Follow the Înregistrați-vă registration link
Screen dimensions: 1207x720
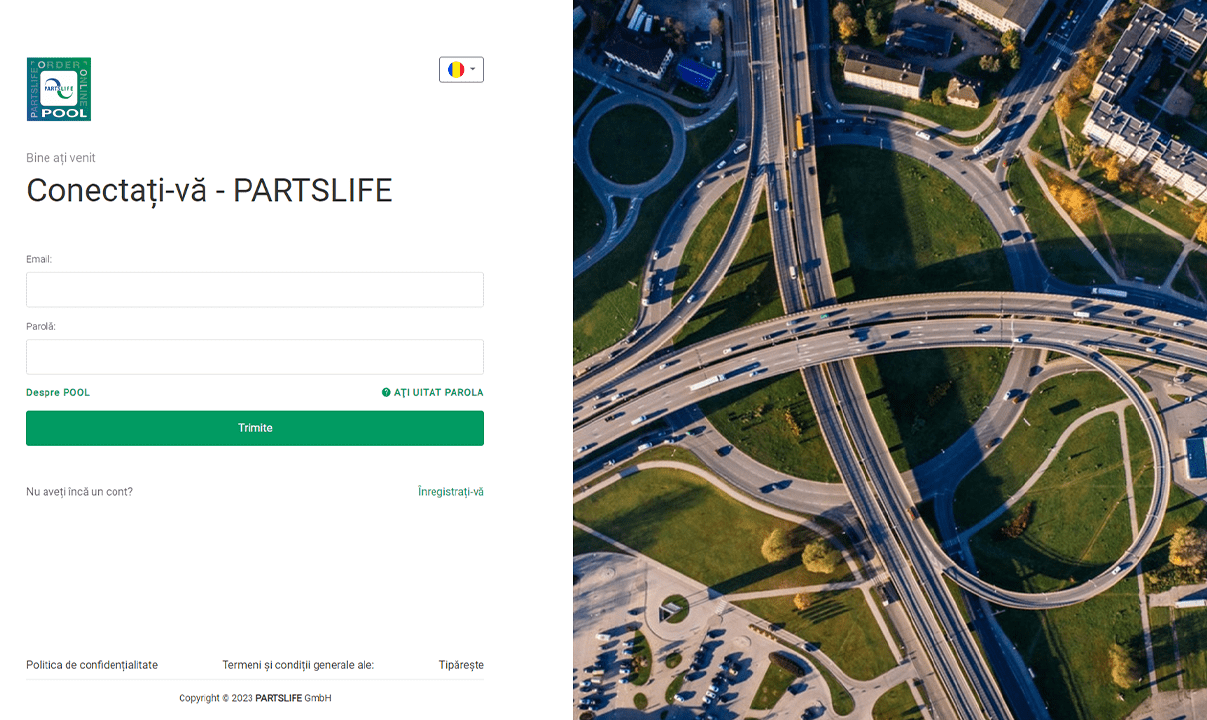[451, 492]
